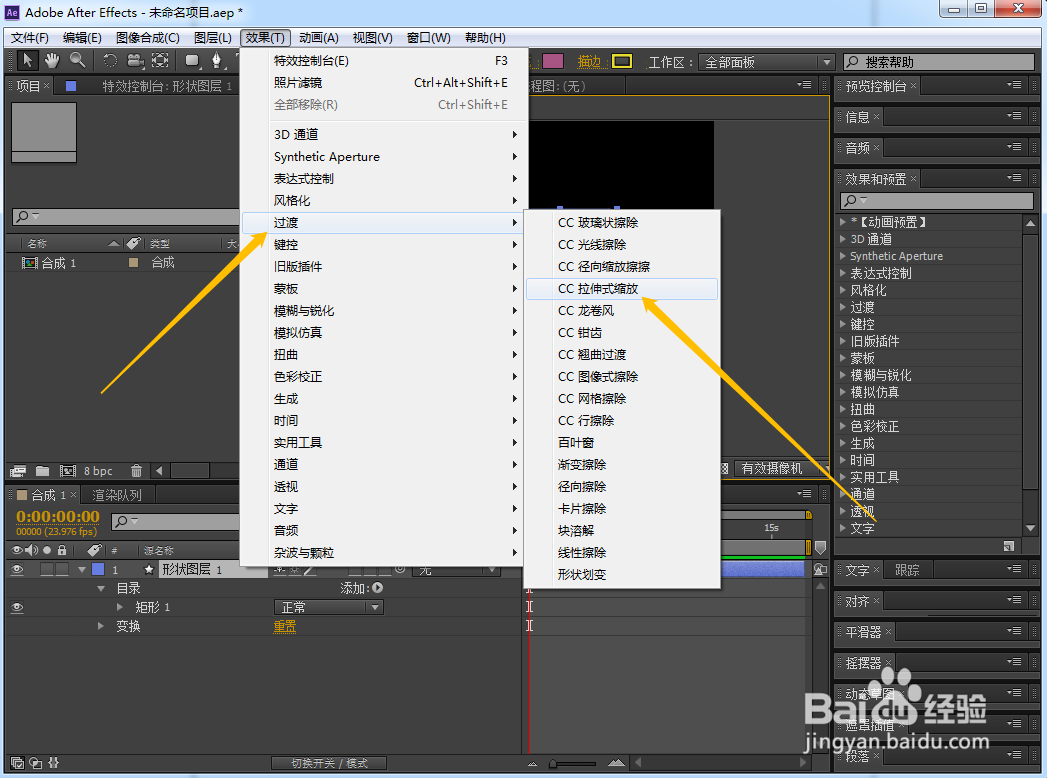Image resolution: width=1047 pixels, height=778 pixels.
Task: Collapse the 目录 contents group
Action: click(x=101, y=588)
